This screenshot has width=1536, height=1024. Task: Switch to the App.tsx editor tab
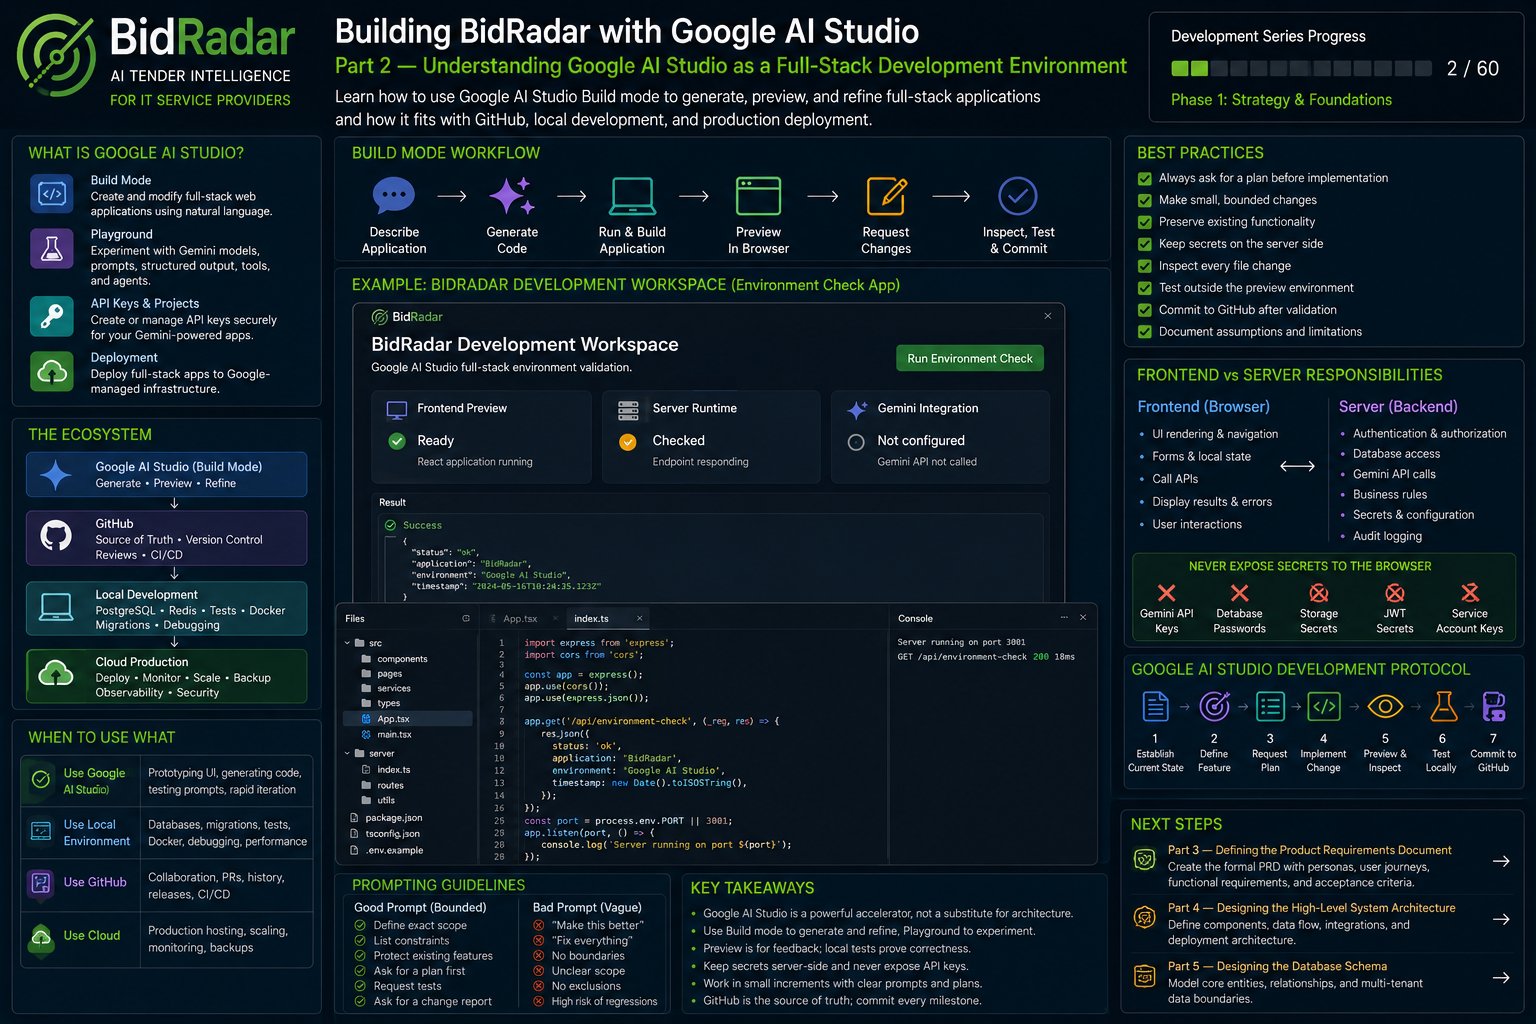click(520, 618)
